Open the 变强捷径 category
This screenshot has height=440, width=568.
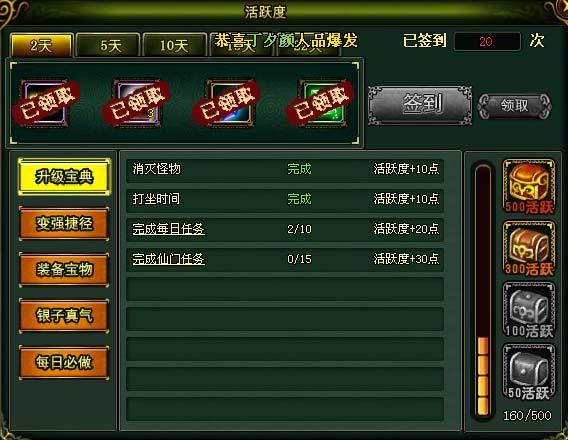(x=64, y=223)
